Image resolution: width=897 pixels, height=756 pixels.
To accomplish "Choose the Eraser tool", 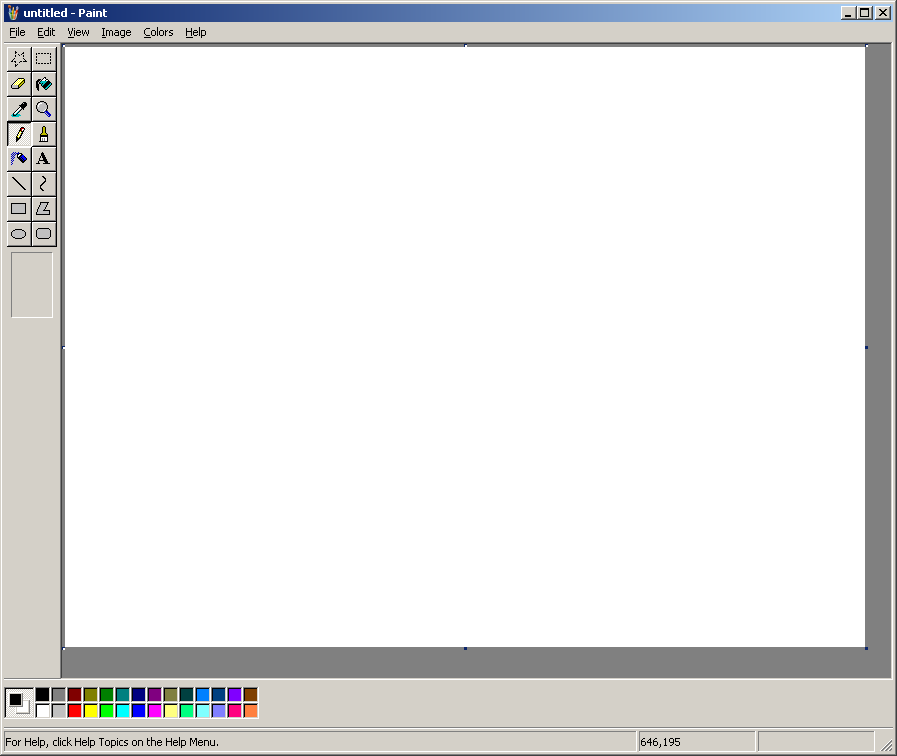I will [x=19, y=83].
